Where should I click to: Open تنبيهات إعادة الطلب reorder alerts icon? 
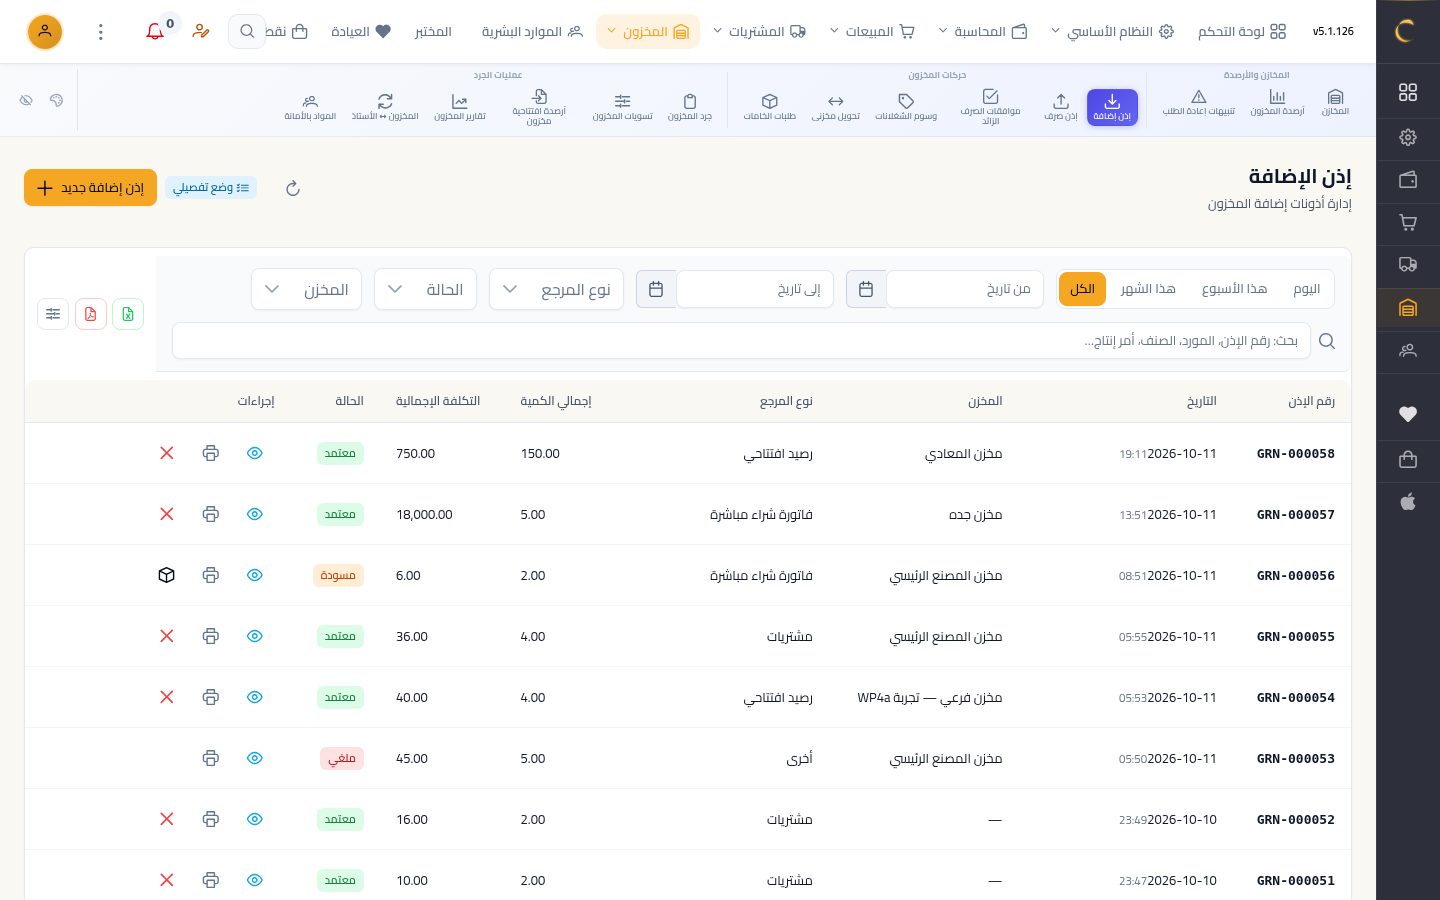1198,103
